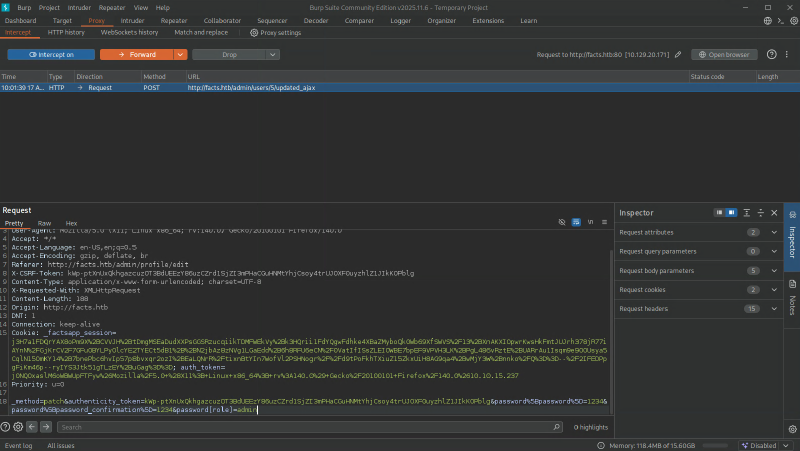The height and width of the screenshot is (451, 800).
Task: Click the Drop button
Action: tap(229, 55)
